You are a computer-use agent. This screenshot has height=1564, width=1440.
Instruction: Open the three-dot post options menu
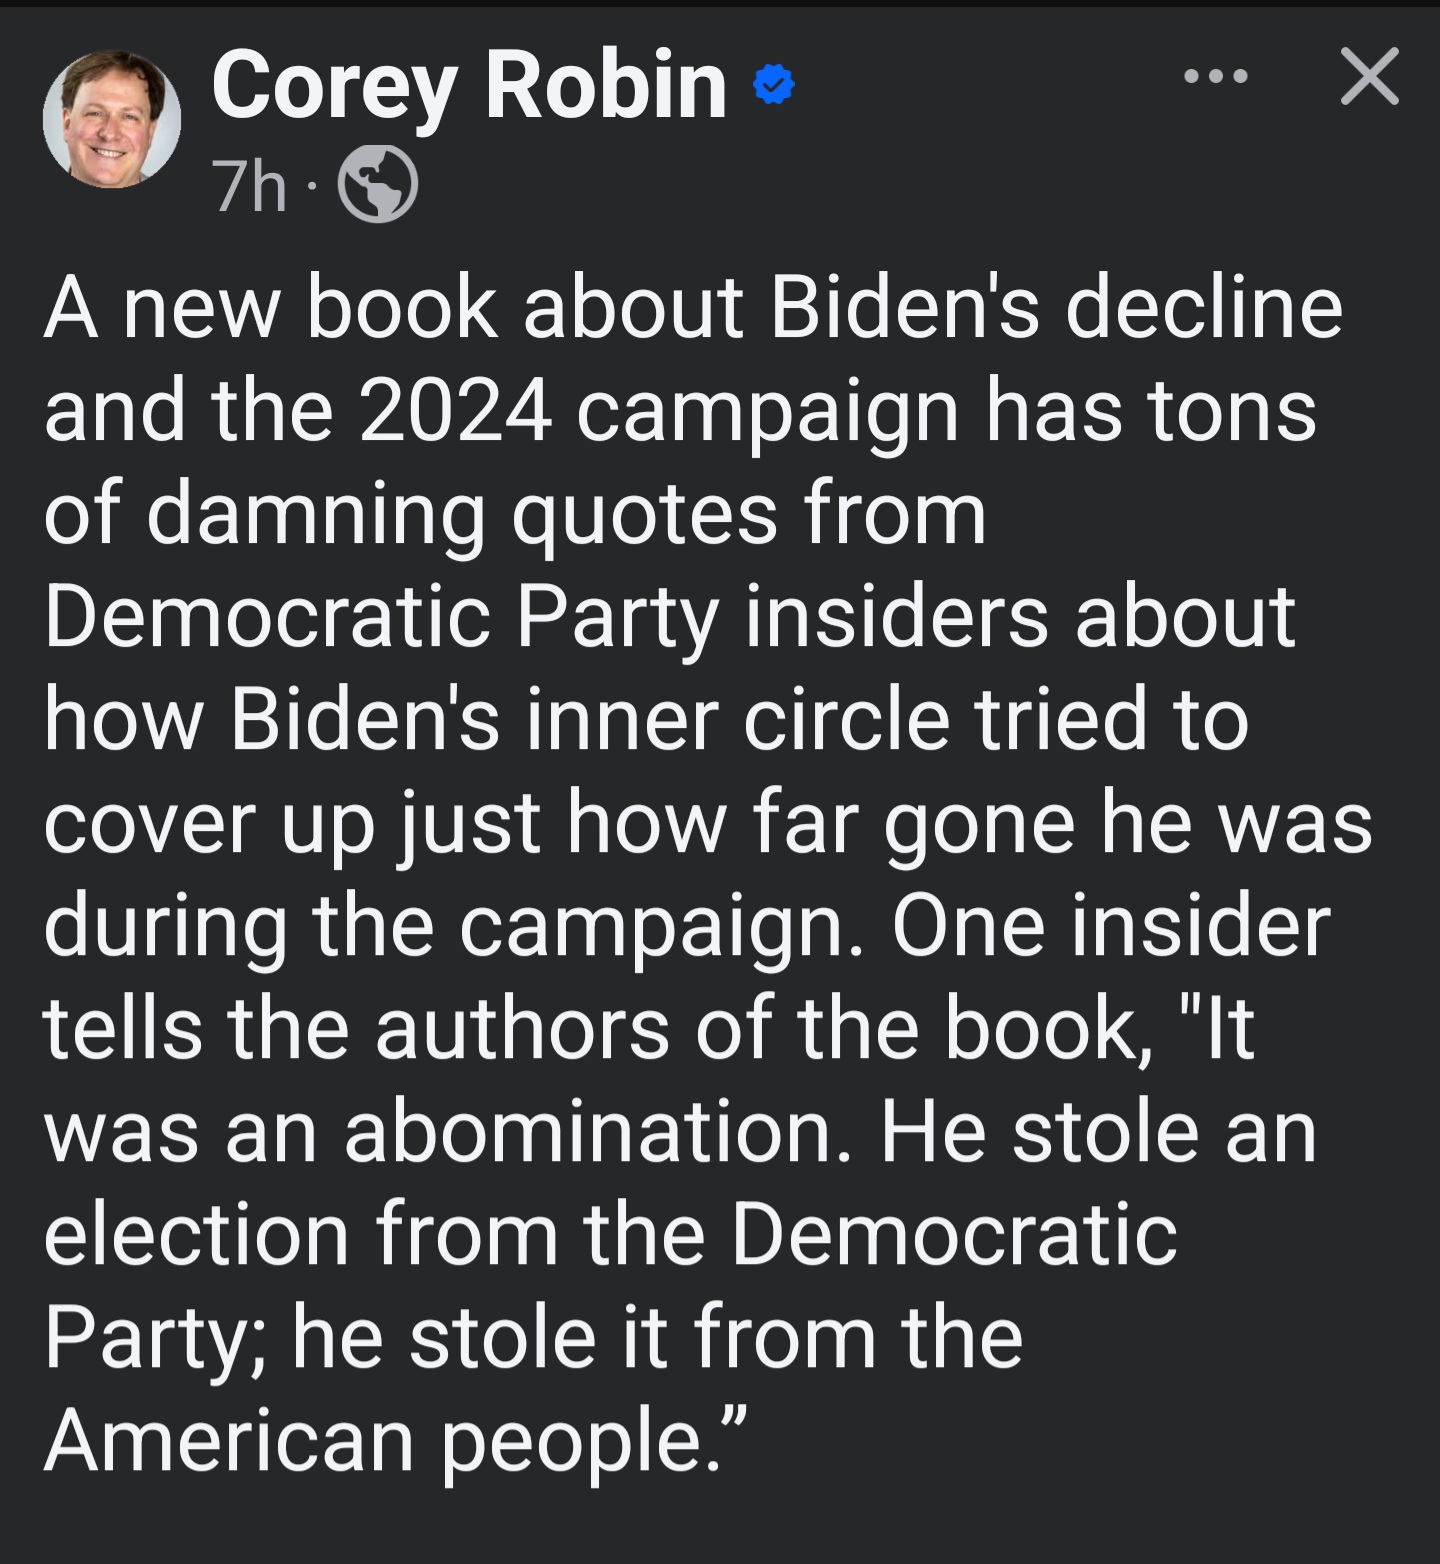[1215, 77]
